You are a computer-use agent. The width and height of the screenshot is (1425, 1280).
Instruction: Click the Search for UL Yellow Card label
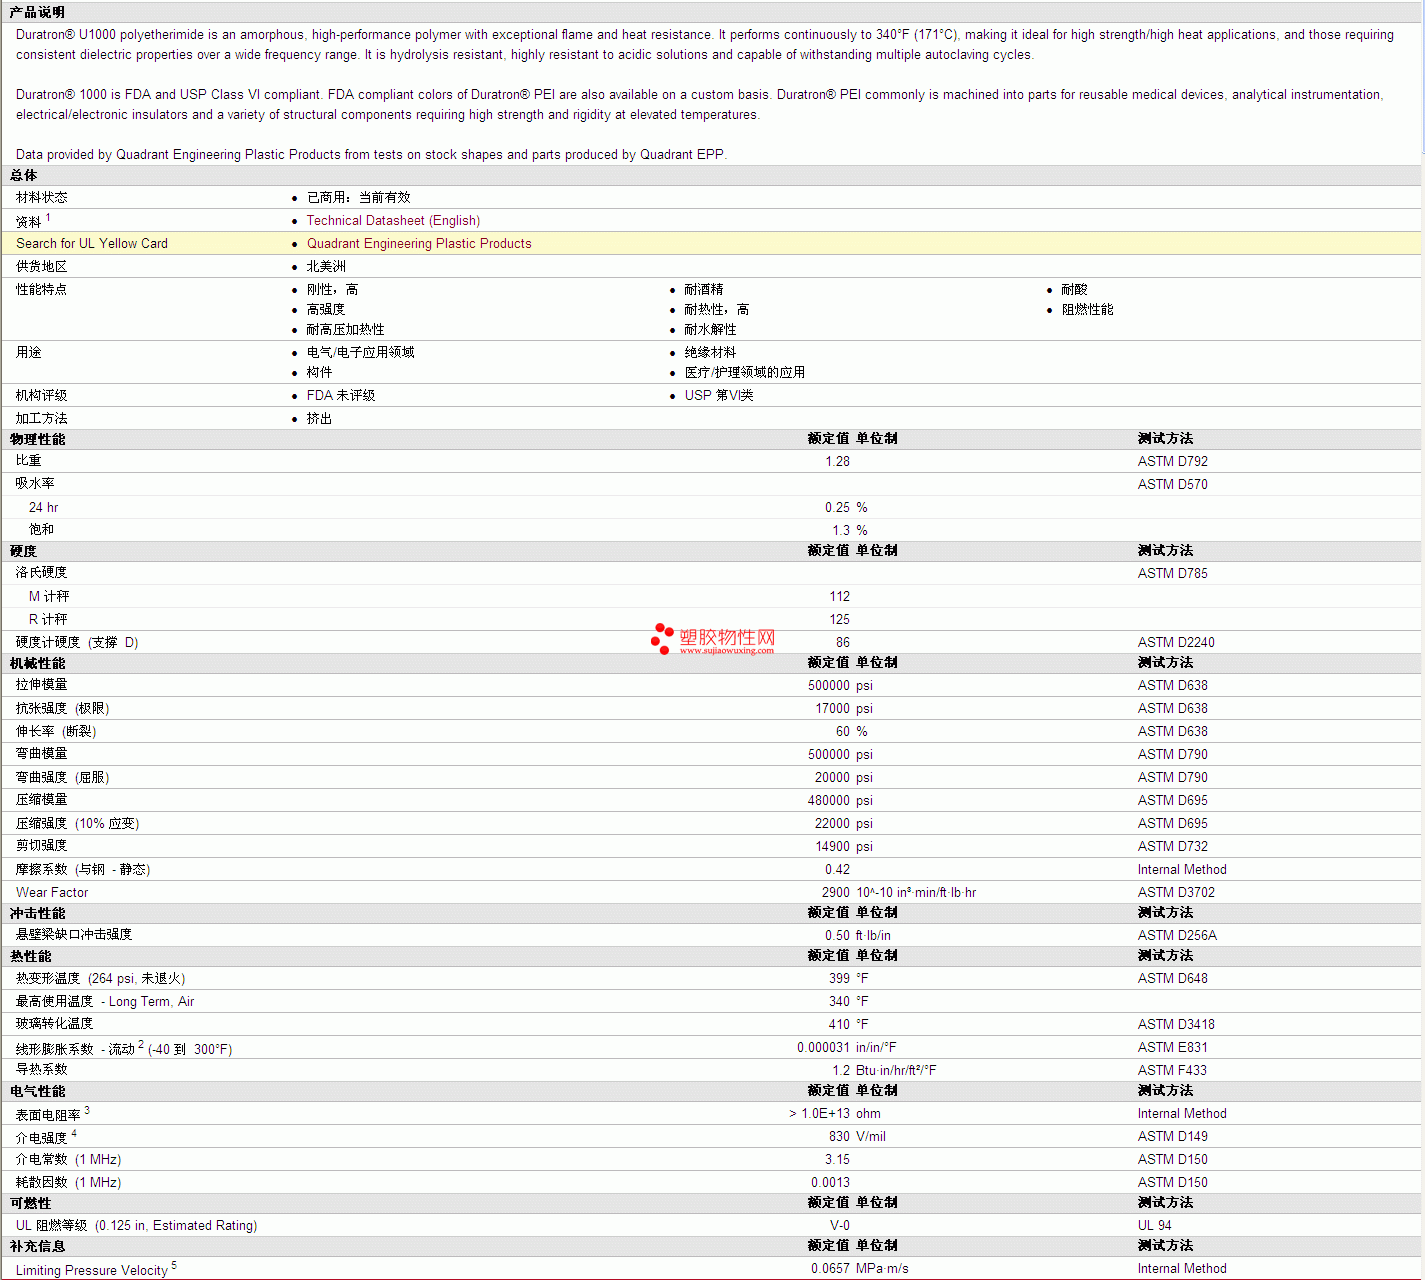click(92, 244)
